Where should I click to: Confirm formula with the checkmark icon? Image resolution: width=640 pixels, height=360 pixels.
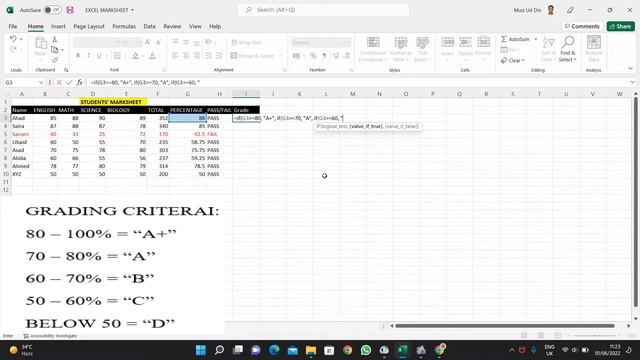pos(69,82)
